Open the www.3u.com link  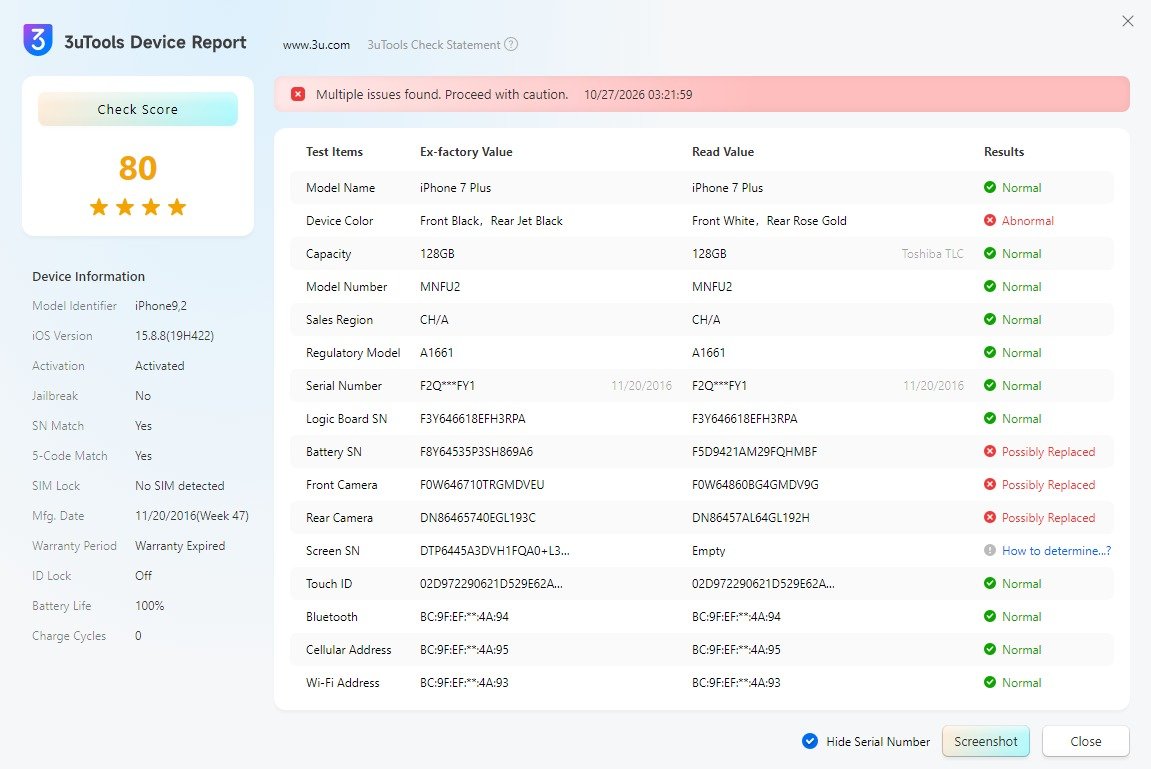[x=316, y=45]
